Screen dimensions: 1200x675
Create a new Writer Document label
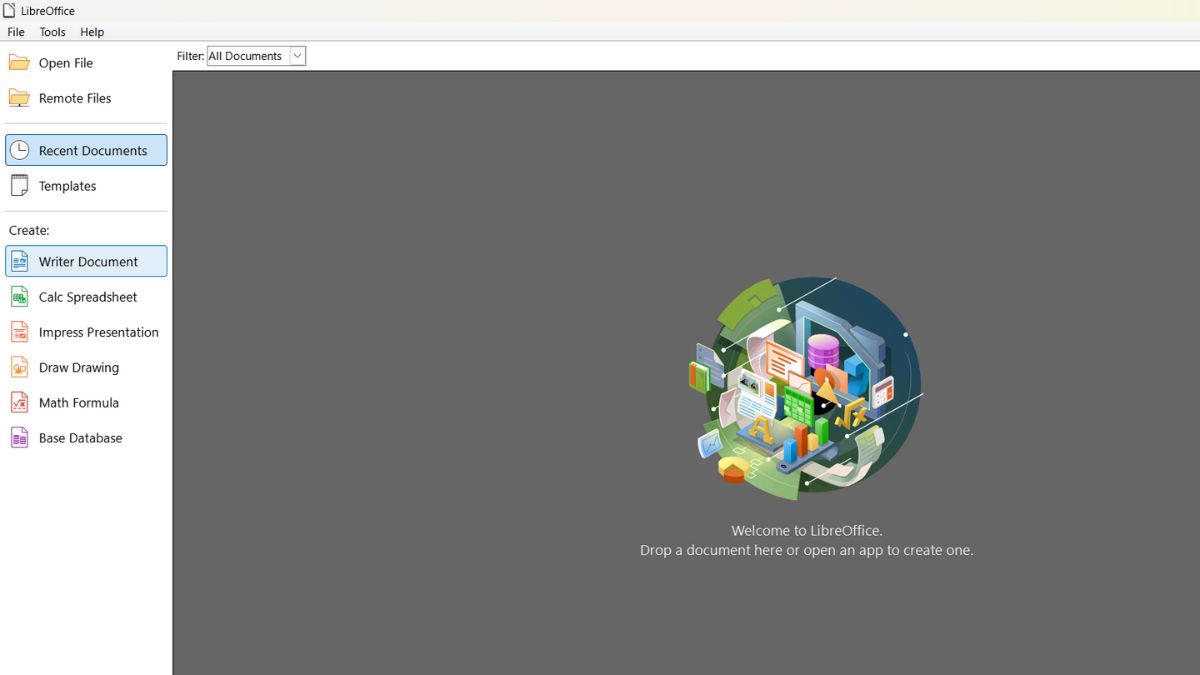pos(88,262)
